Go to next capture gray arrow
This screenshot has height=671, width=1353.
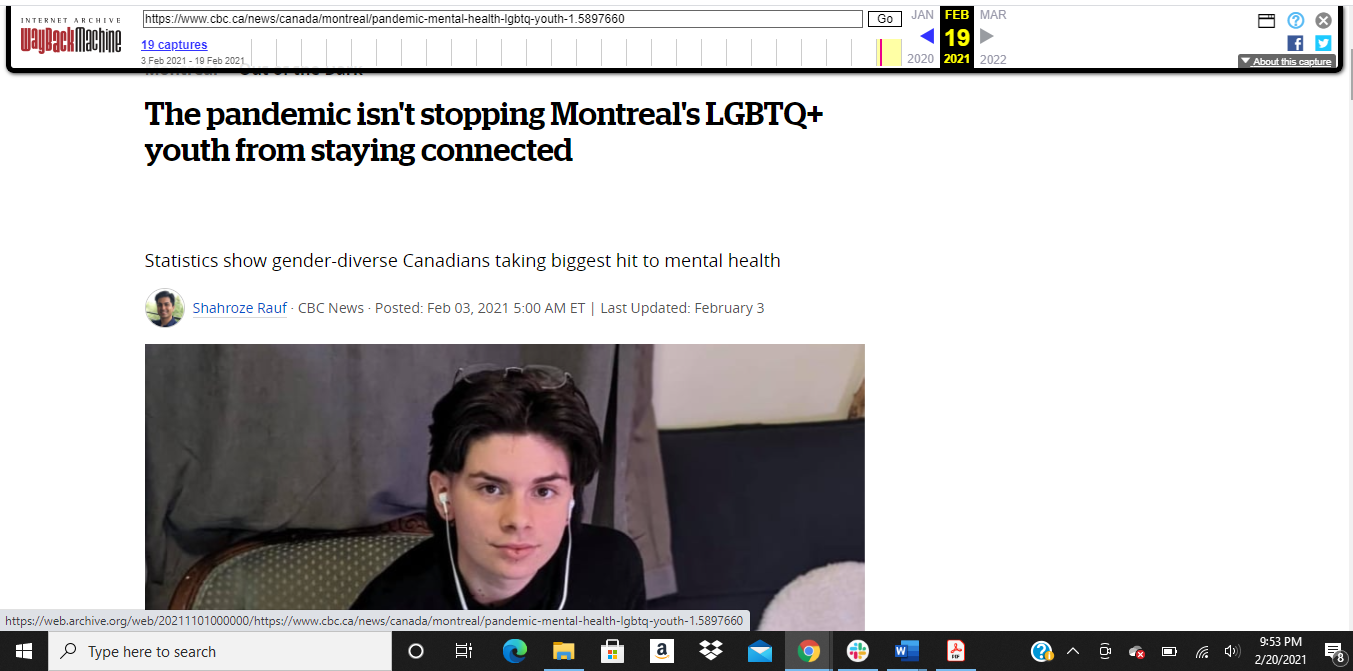987,37
